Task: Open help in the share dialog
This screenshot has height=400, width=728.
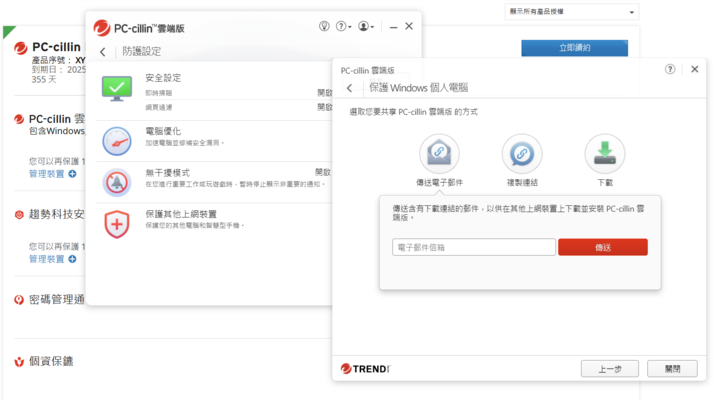Action: pyautogui.click(x=670, y=69)
